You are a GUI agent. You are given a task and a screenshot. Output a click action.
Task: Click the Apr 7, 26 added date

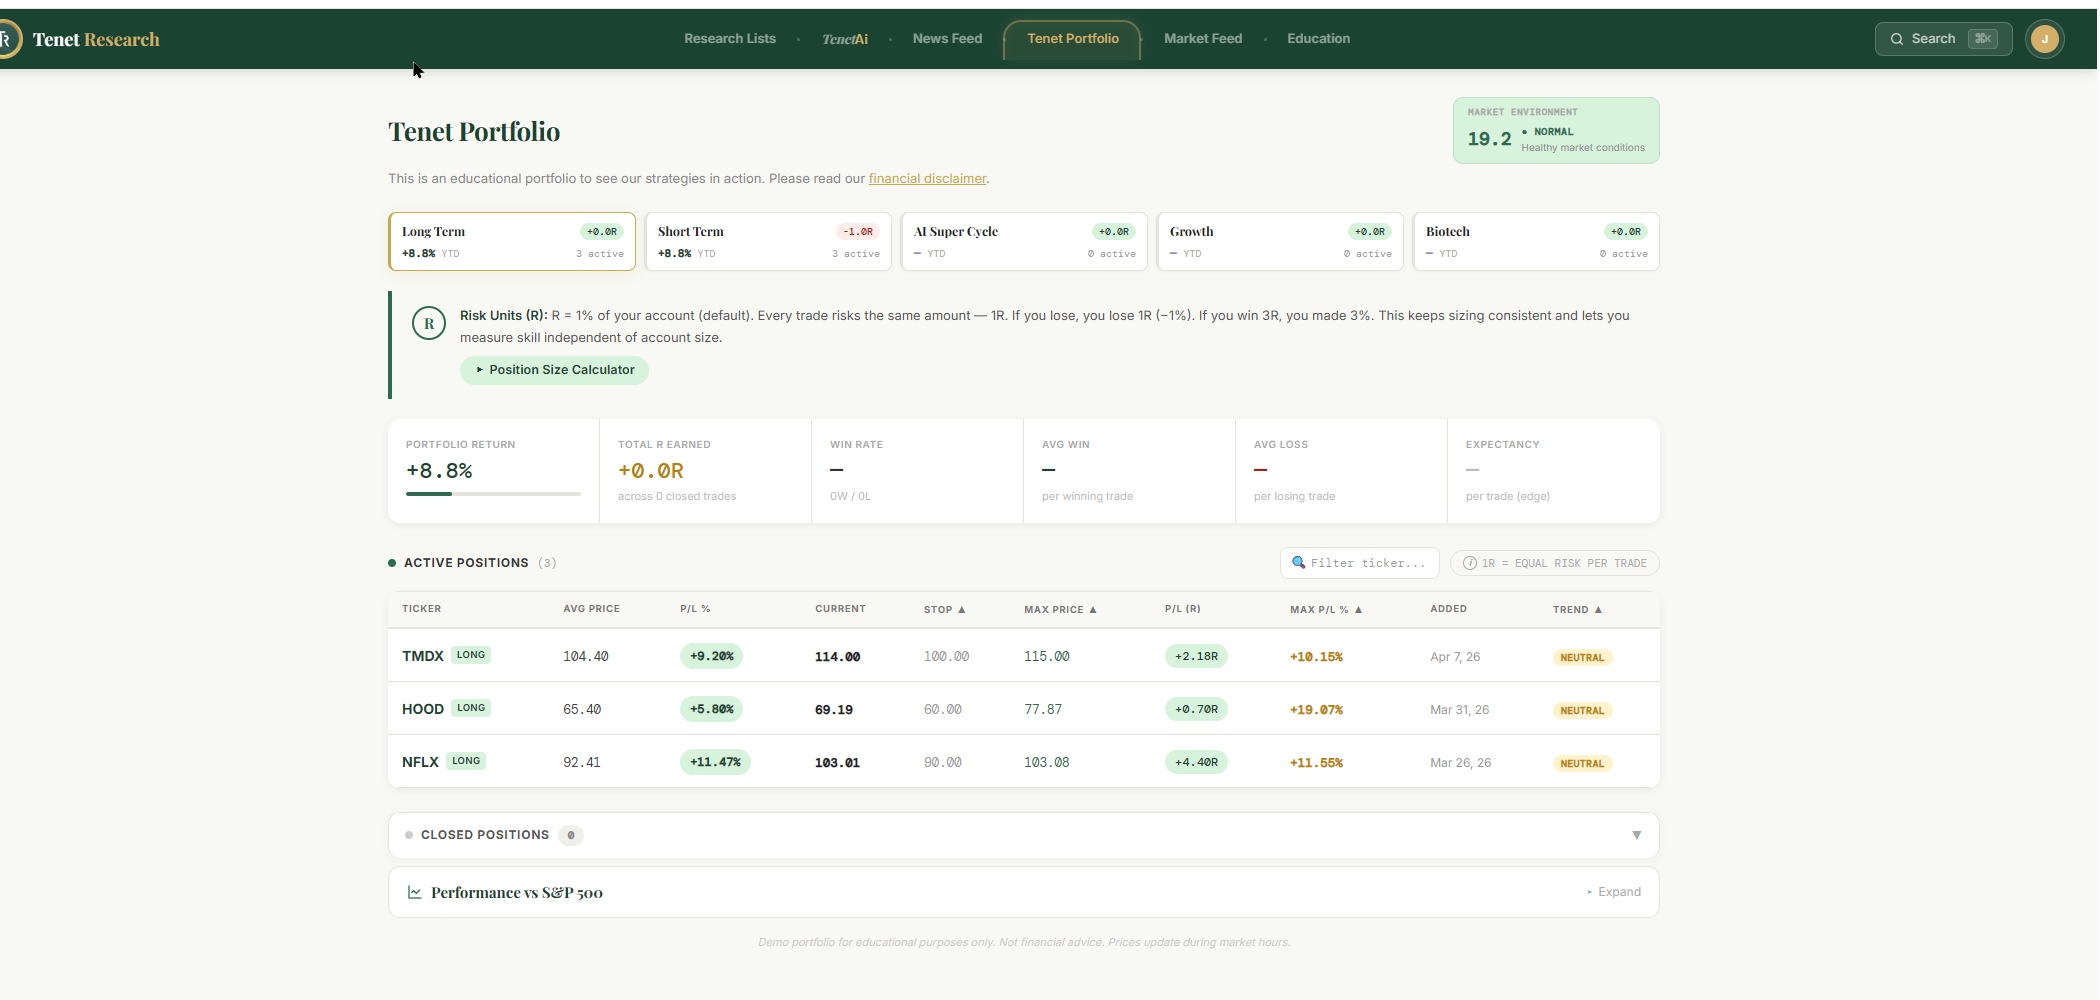[1455, 657]
